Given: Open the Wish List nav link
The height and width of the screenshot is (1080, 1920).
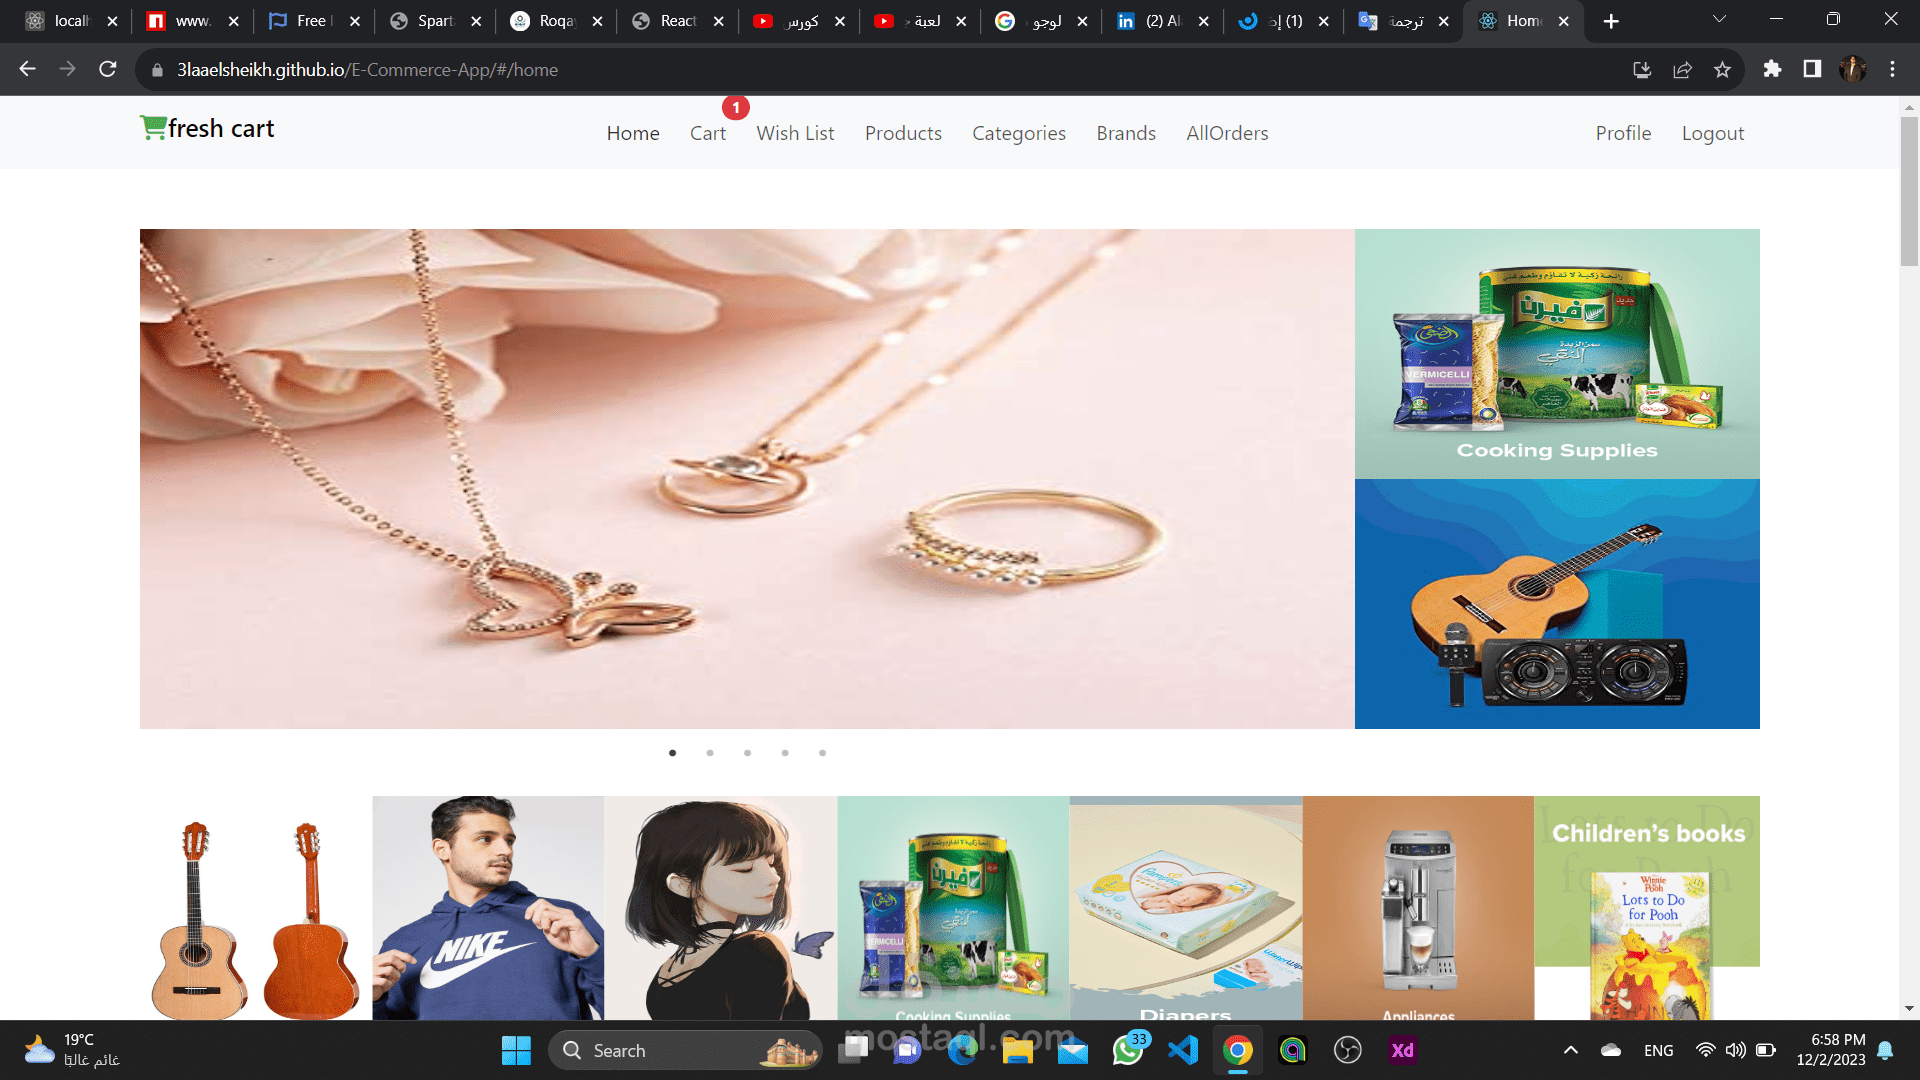Looking at the screenshot, I should (795, 133).
